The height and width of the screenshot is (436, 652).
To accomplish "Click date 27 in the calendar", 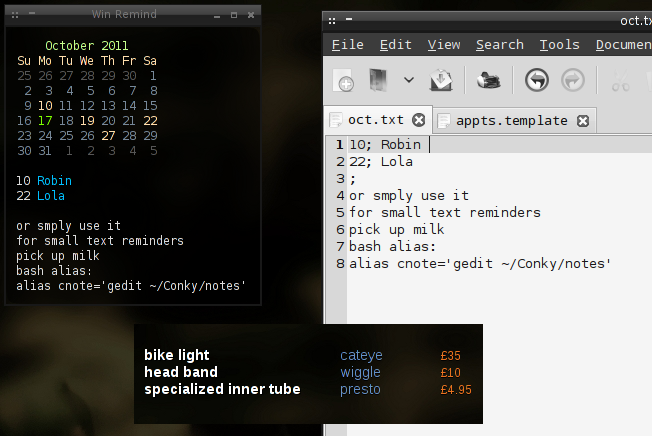I will coord(108,135).
